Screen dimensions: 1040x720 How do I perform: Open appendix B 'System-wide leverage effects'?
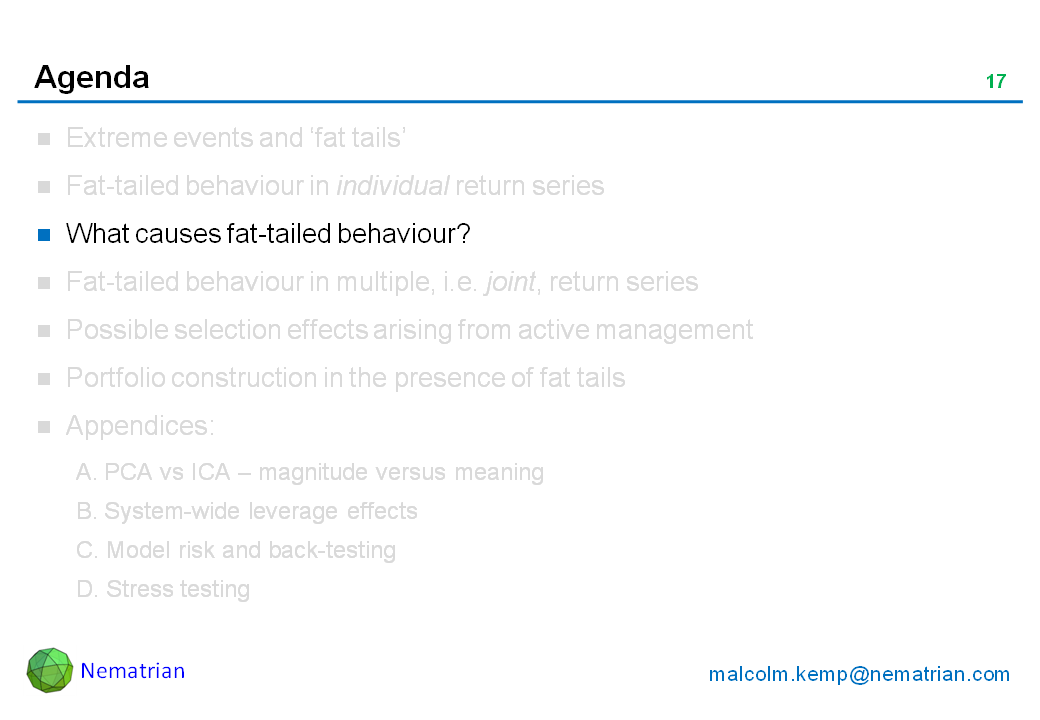coord(247,511)
